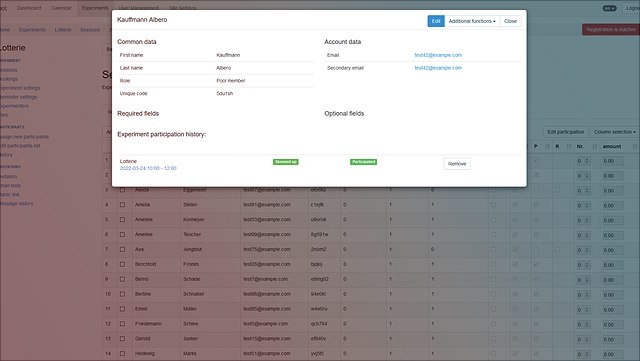Viewport: 640px width, 361px height.
Task: Check the row checkbox for Berno Schade
Action: point(122,279)
